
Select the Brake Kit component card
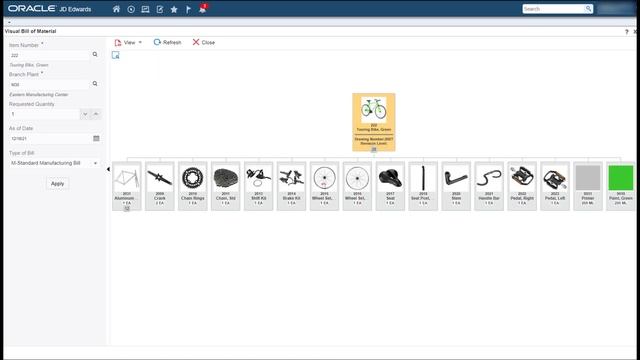point(291,186)
